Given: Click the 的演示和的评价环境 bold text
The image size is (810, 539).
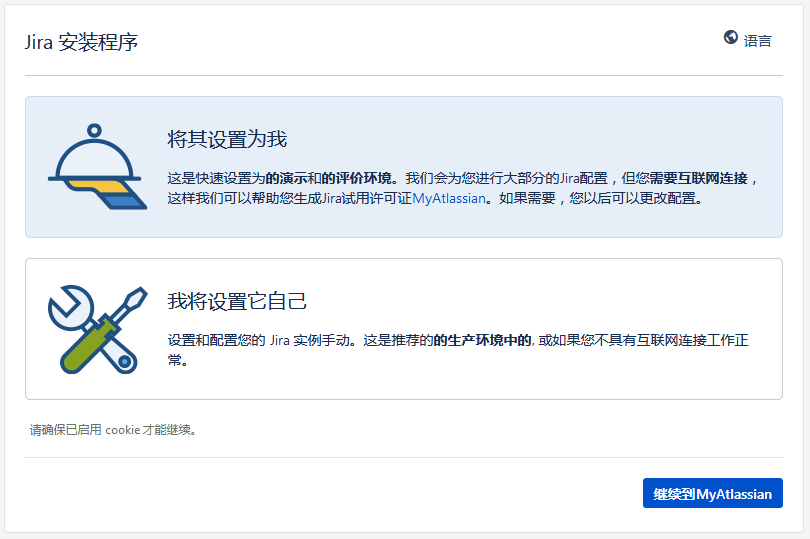Looking at the screenshot, I should point(329,178).
